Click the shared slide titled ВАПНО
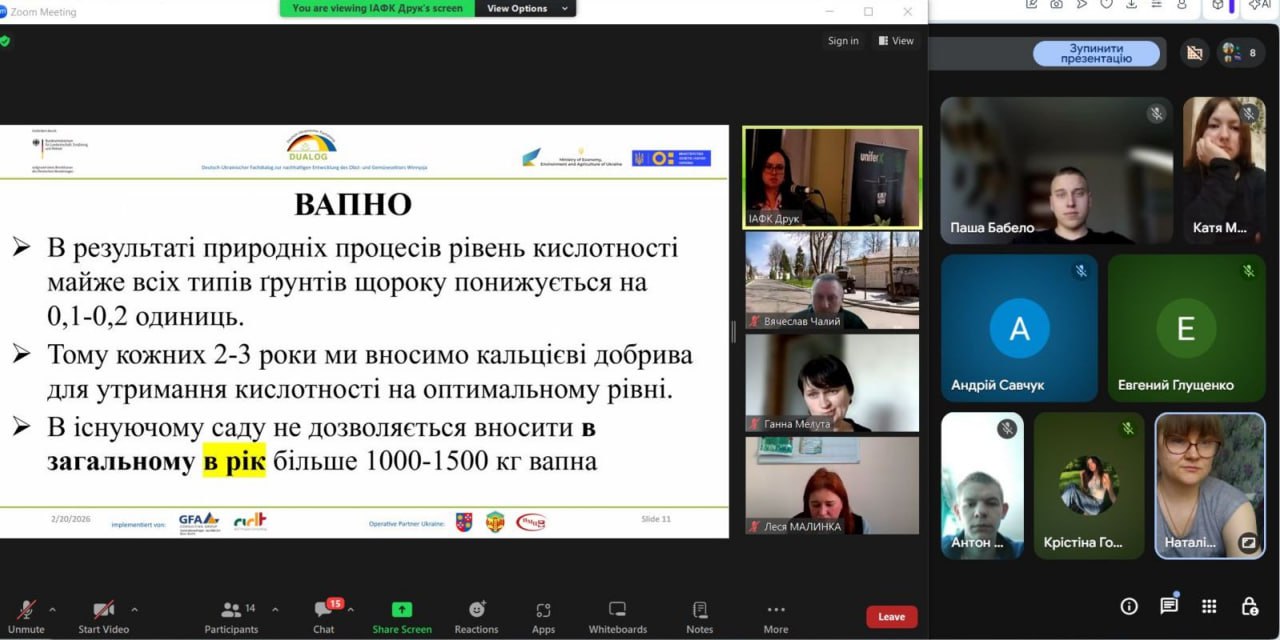 pos(364,331)
